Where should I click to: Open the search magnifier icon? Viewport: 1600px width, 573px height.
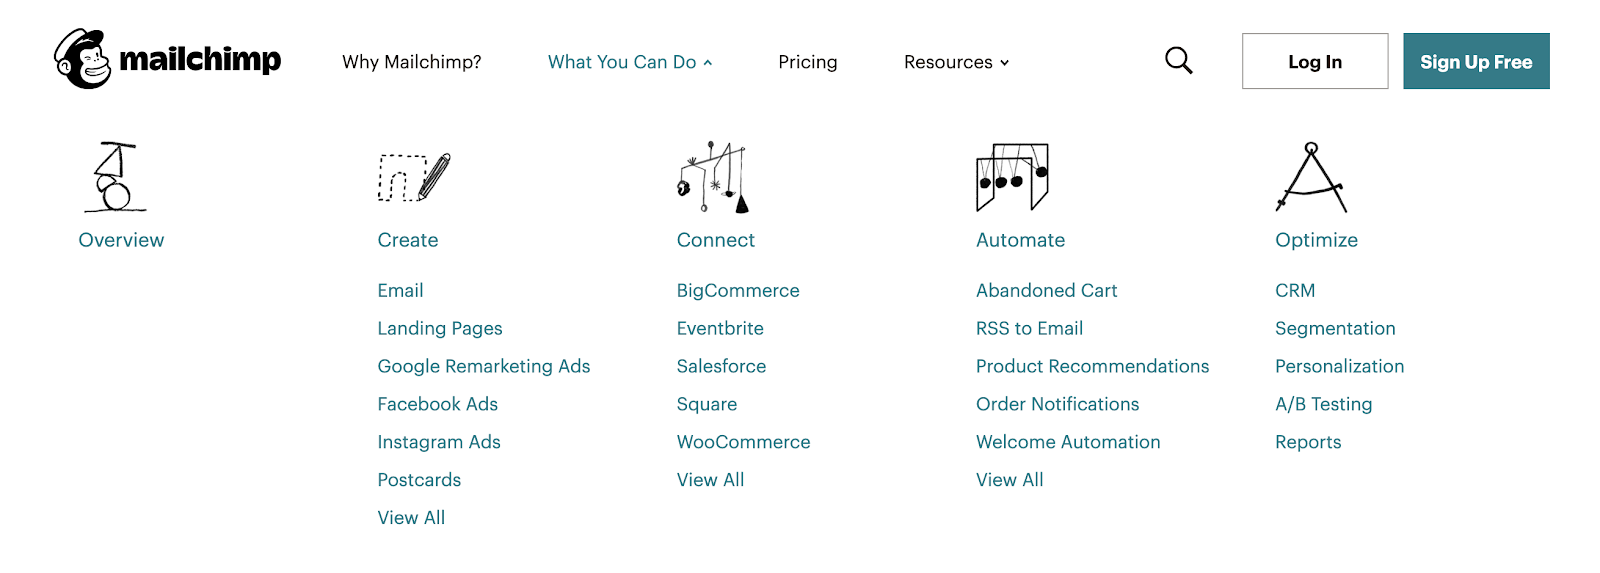point(1179,61)
